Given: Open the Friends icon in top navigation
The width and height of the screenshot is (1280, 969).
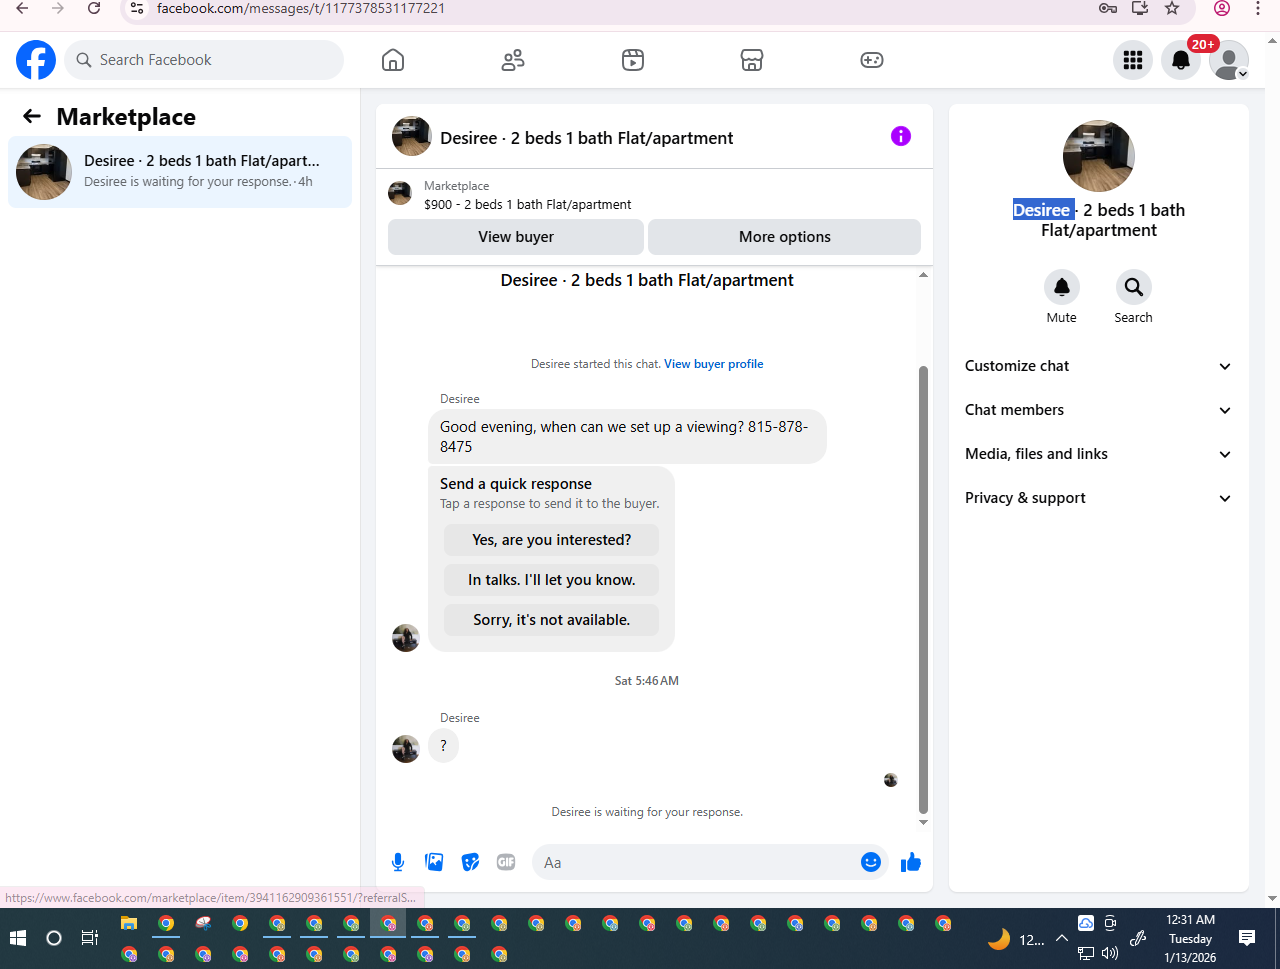Looking at the screenshot, I should point(513,60).
